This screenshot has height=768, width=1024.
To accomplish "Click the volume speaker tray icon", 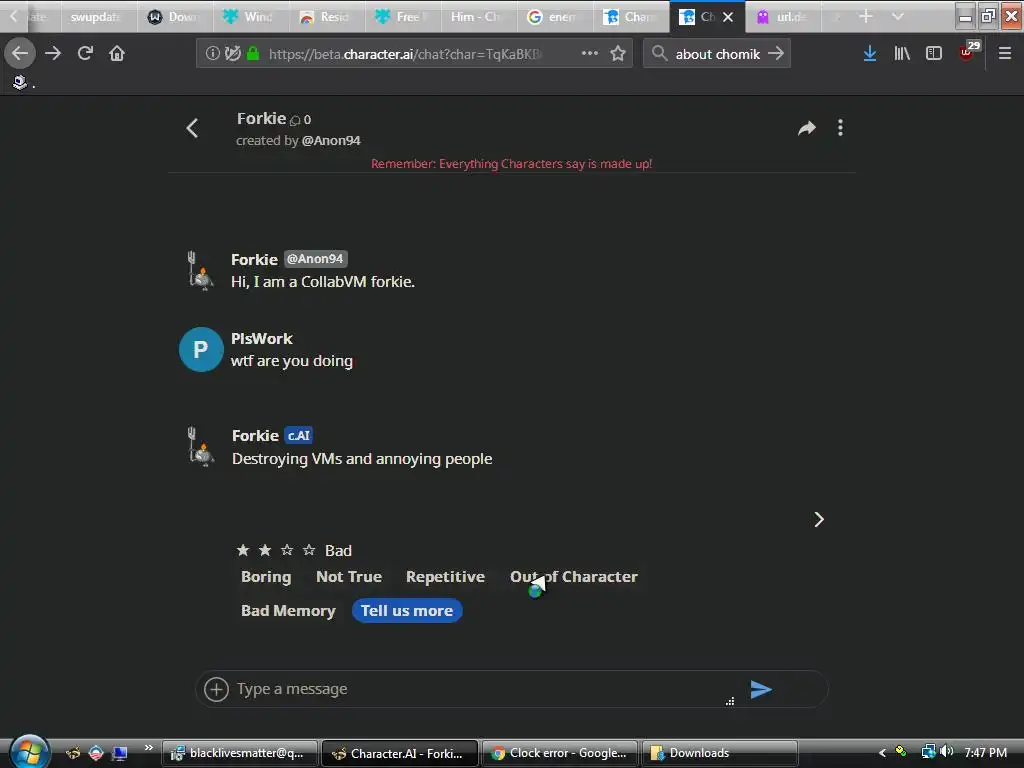I will [947, 752].
